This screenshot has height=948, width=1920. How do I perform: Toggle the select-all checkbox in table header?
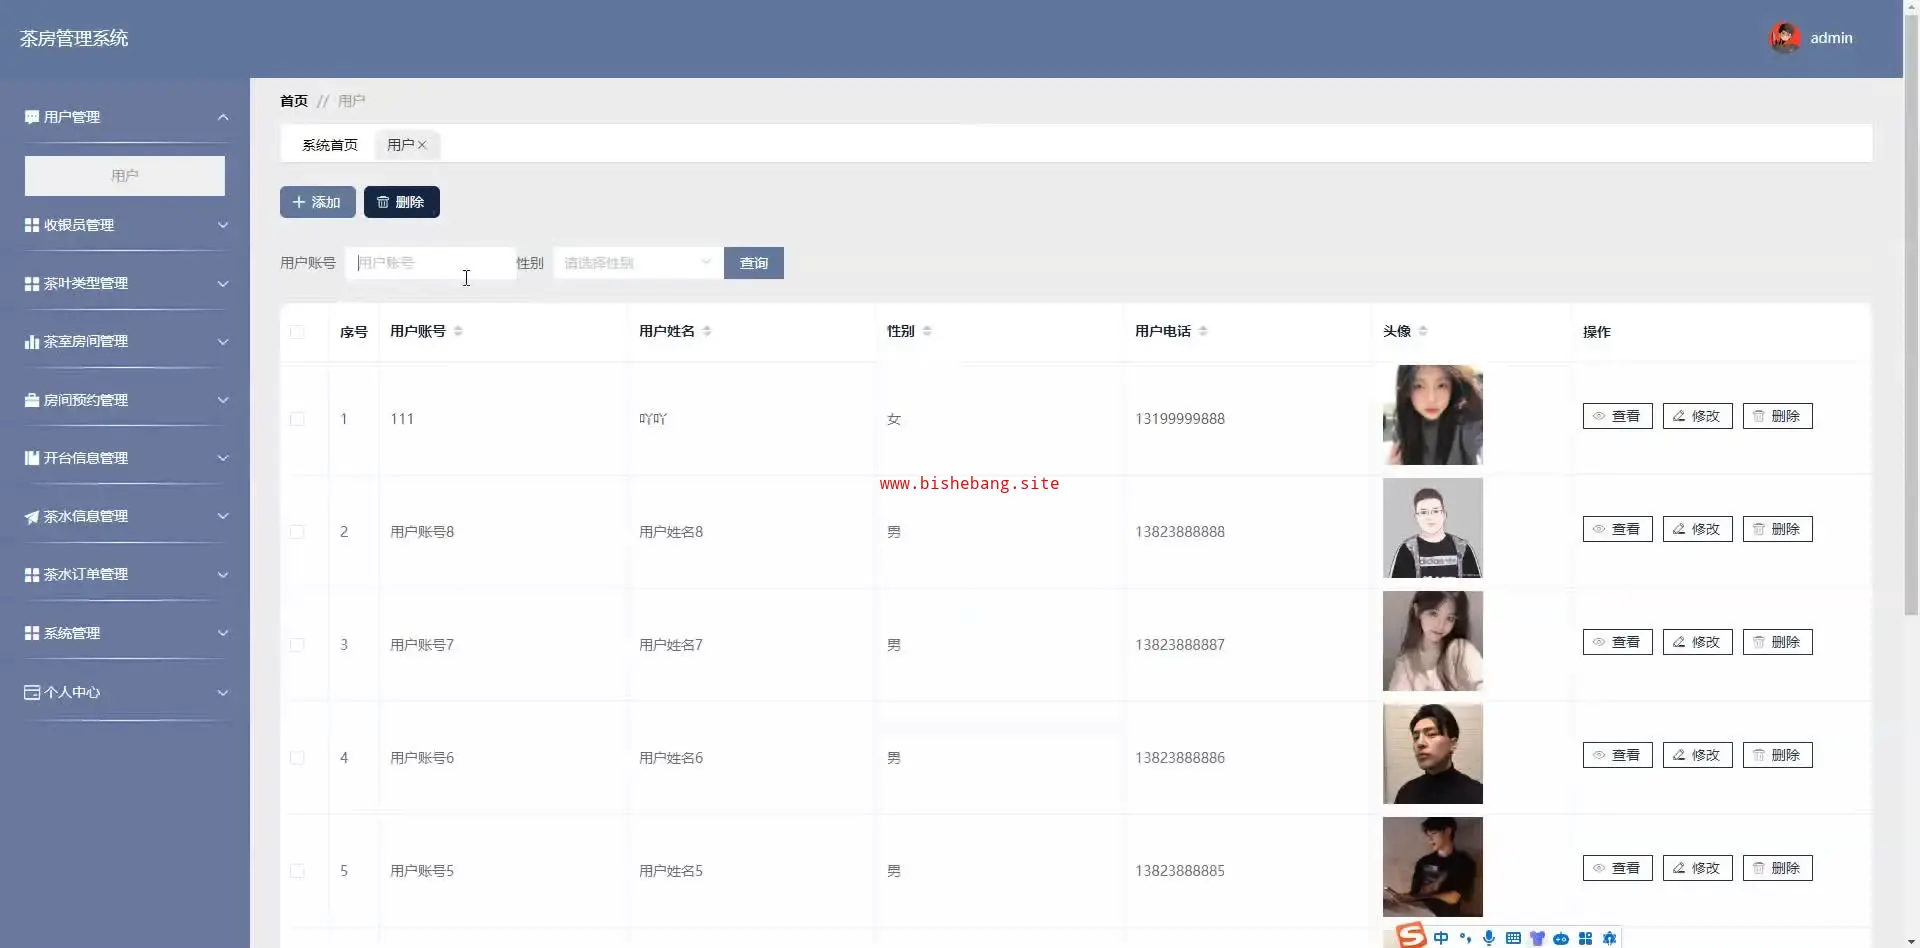coord(297,332)
